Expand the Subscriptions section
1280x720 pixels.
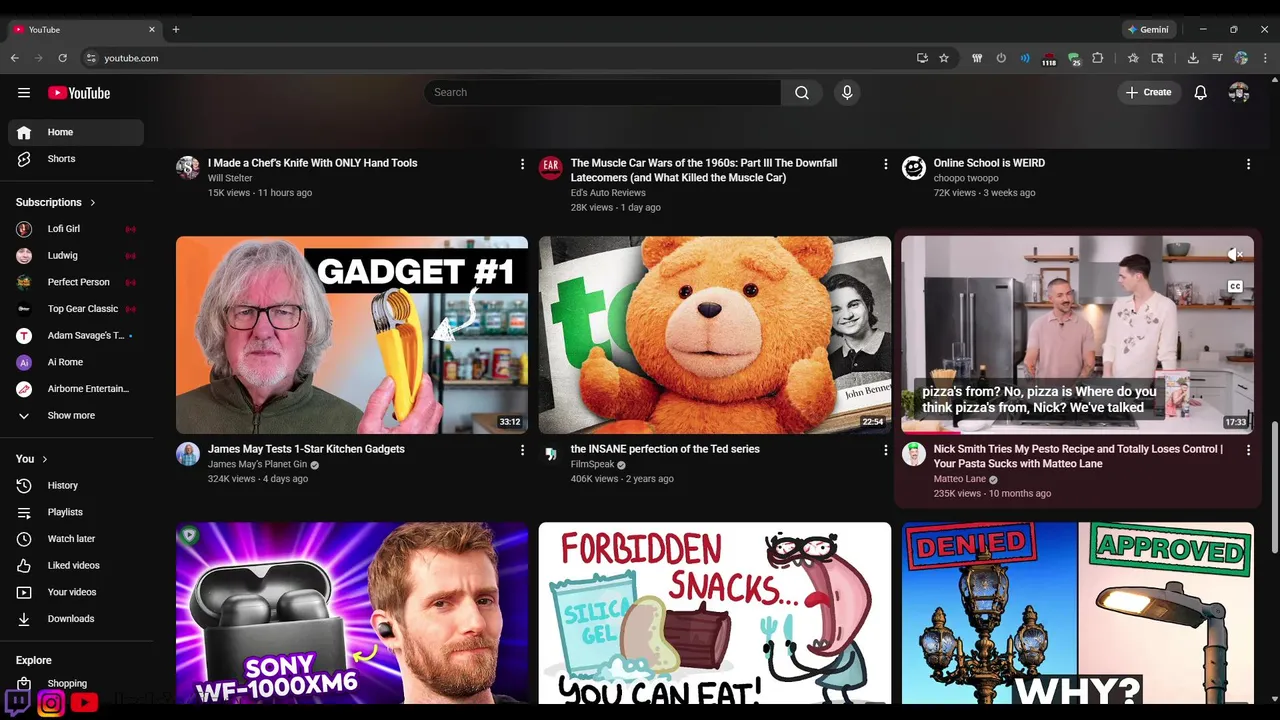(x=56, y=202)
